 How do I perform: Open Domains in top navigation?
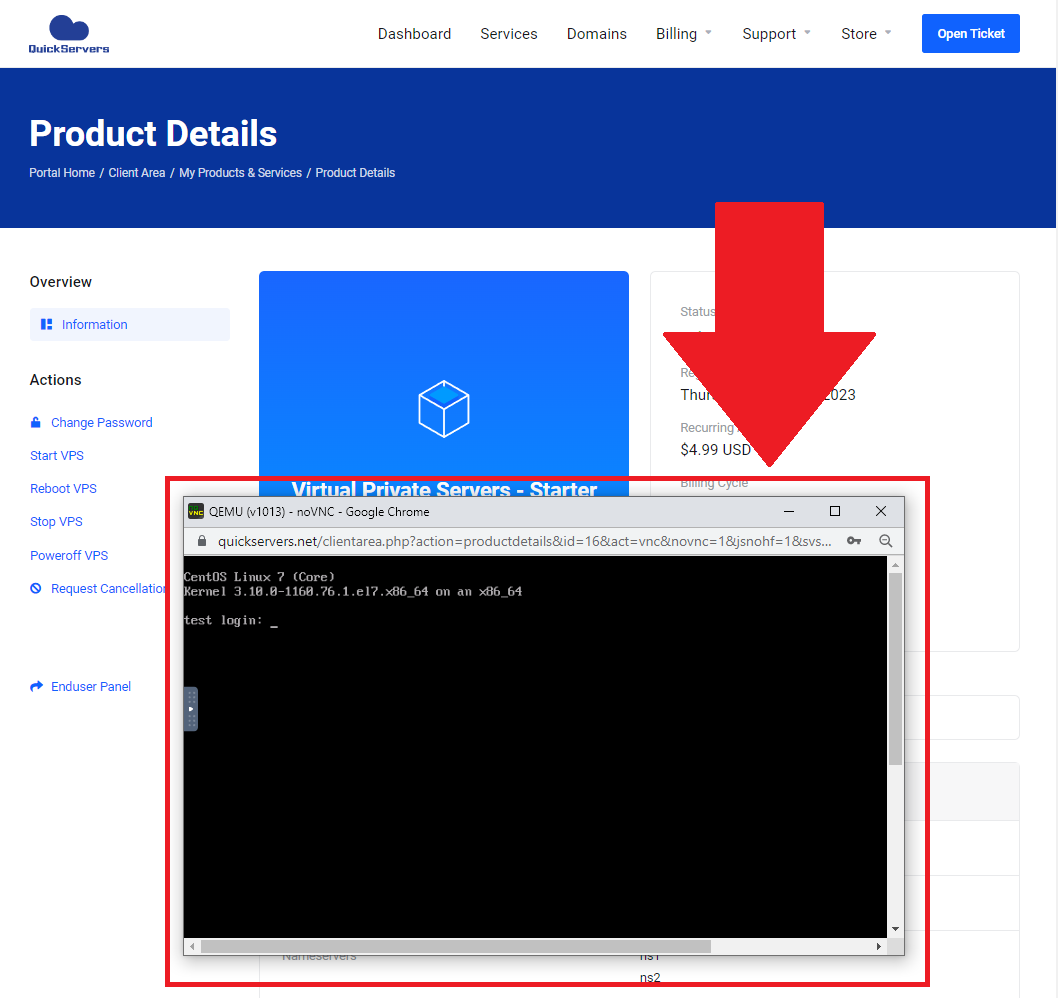[596, 34]
